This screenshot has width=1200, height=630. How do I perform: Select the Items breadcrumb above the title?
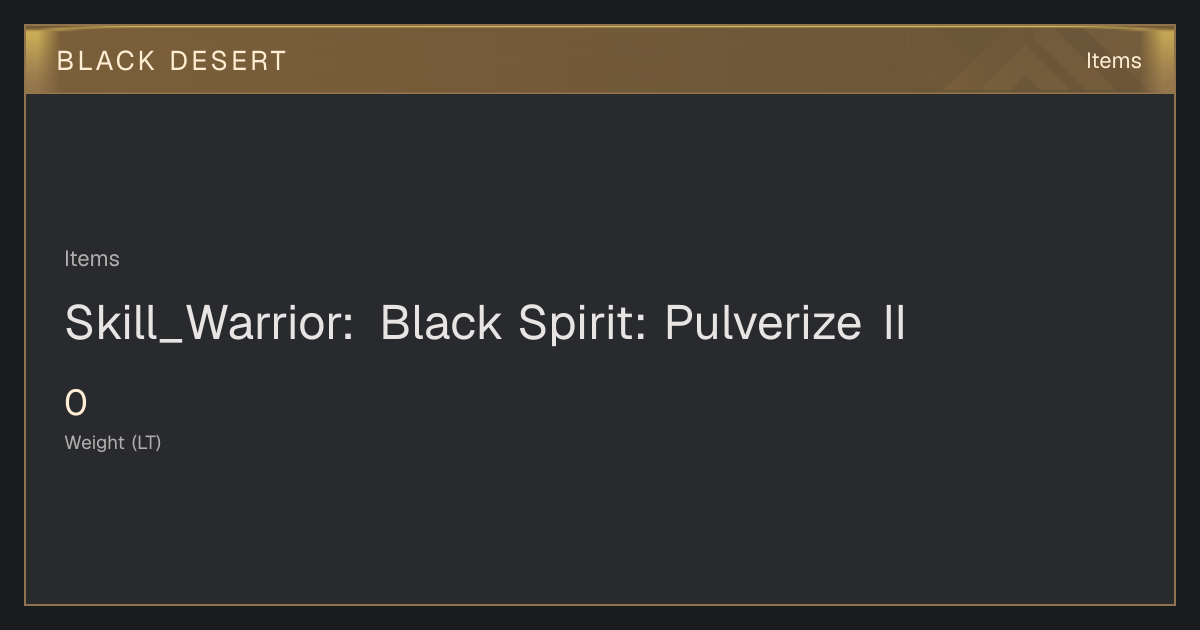(92, 259)
